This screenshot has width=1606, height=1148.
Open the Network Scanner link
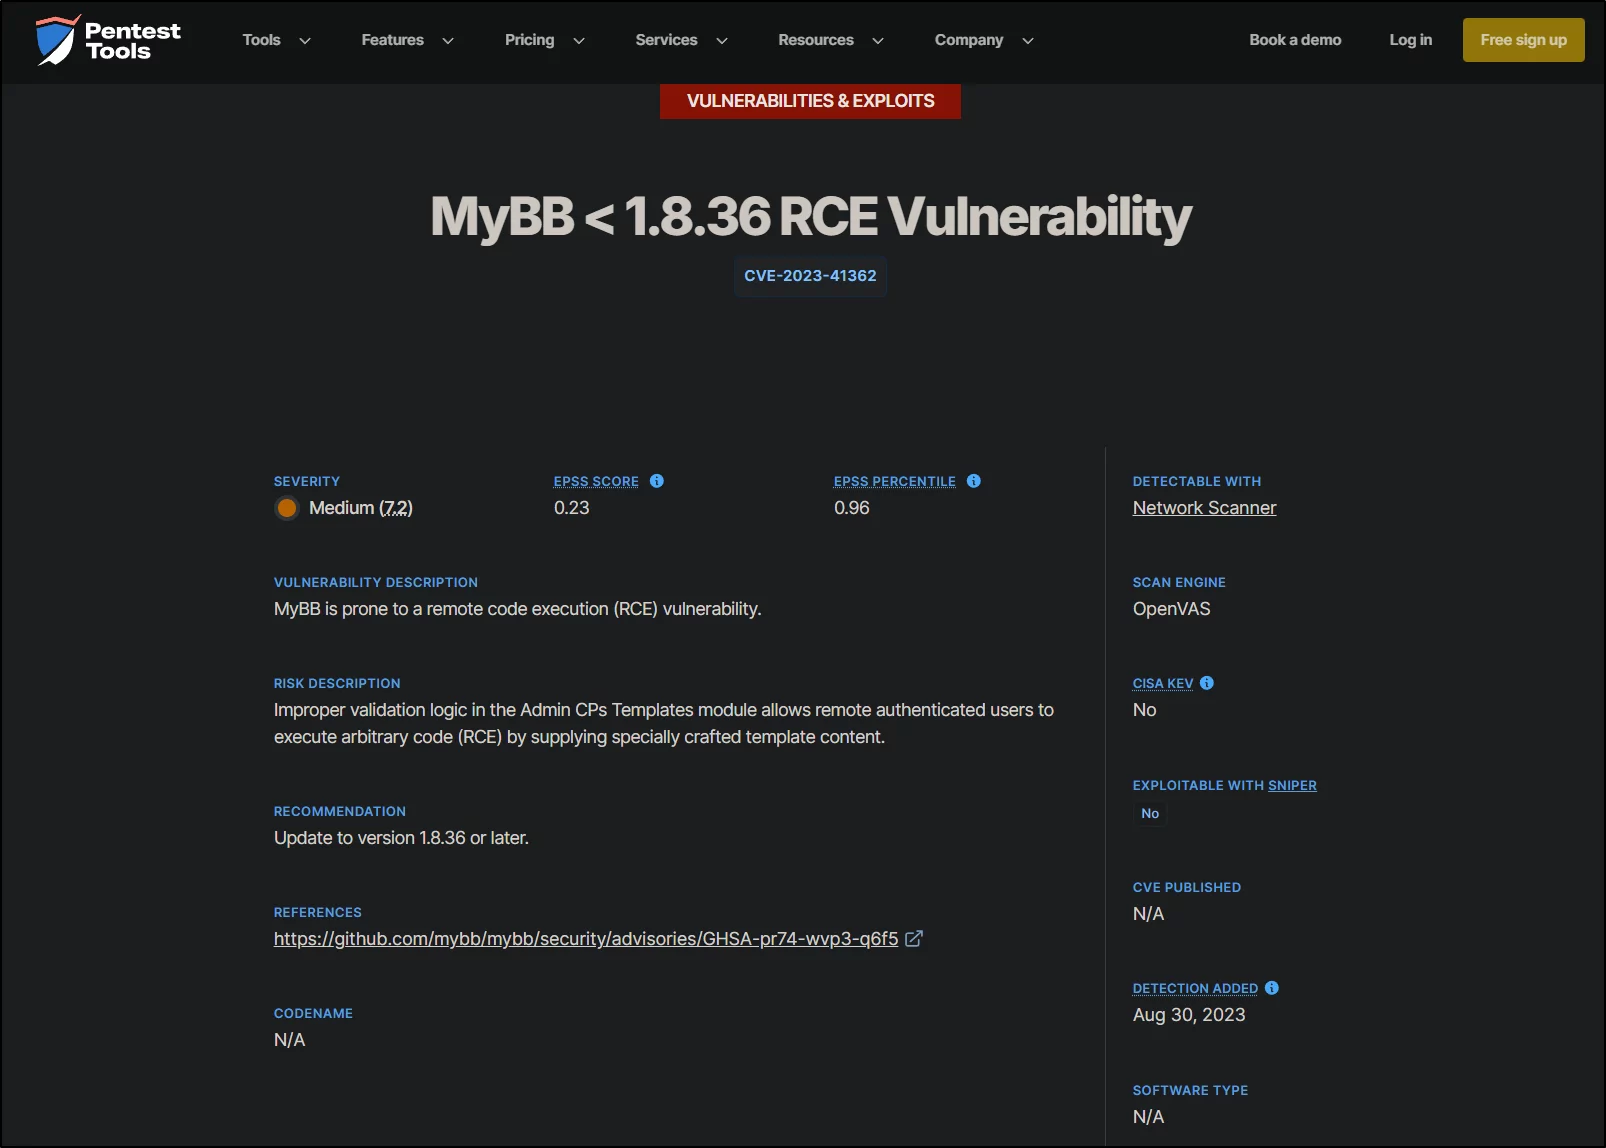[1204, 508]
